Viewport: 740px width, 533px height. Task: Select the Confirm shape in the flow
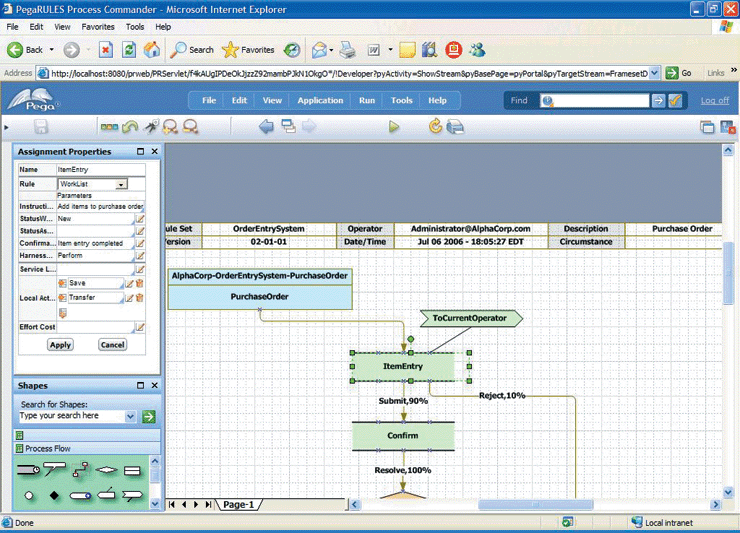pos(403,436)
